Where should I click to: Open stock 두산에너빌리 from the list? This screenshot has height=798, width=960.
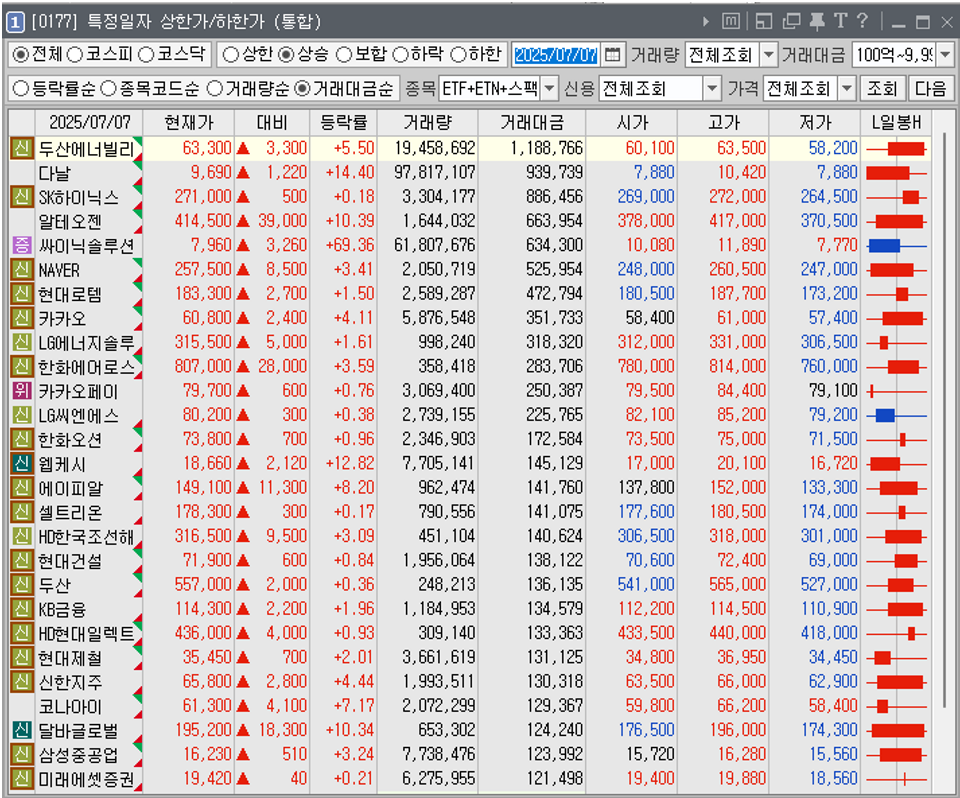(86, 149)
